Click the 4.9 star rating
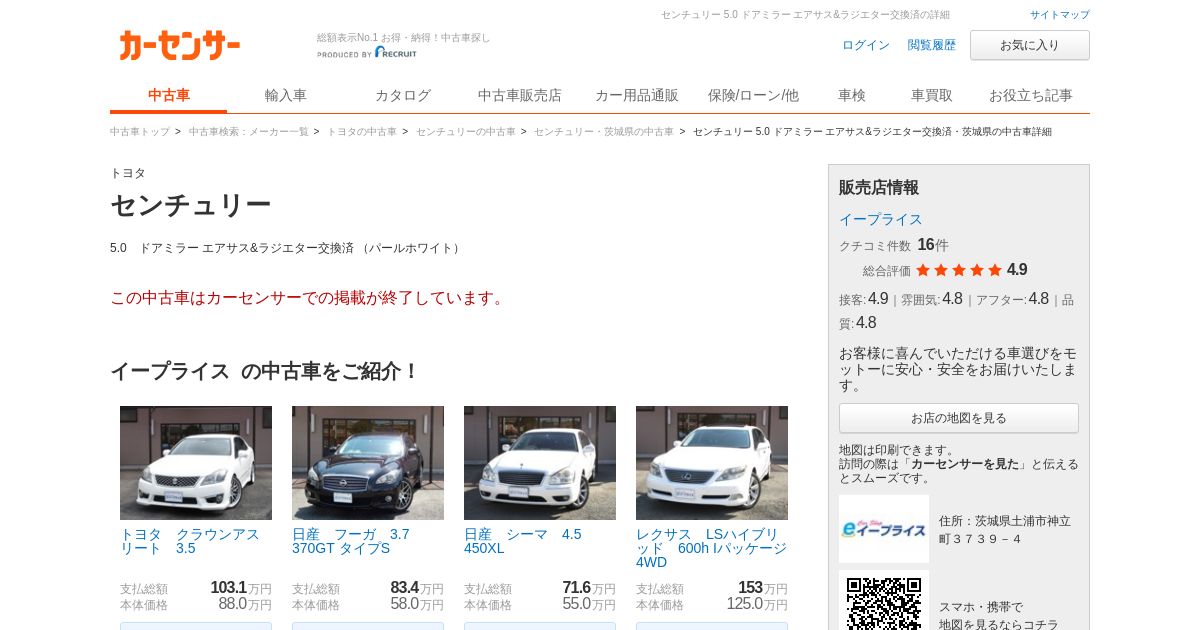Viewport: 1200px width, 630px height. coord(971,270)
